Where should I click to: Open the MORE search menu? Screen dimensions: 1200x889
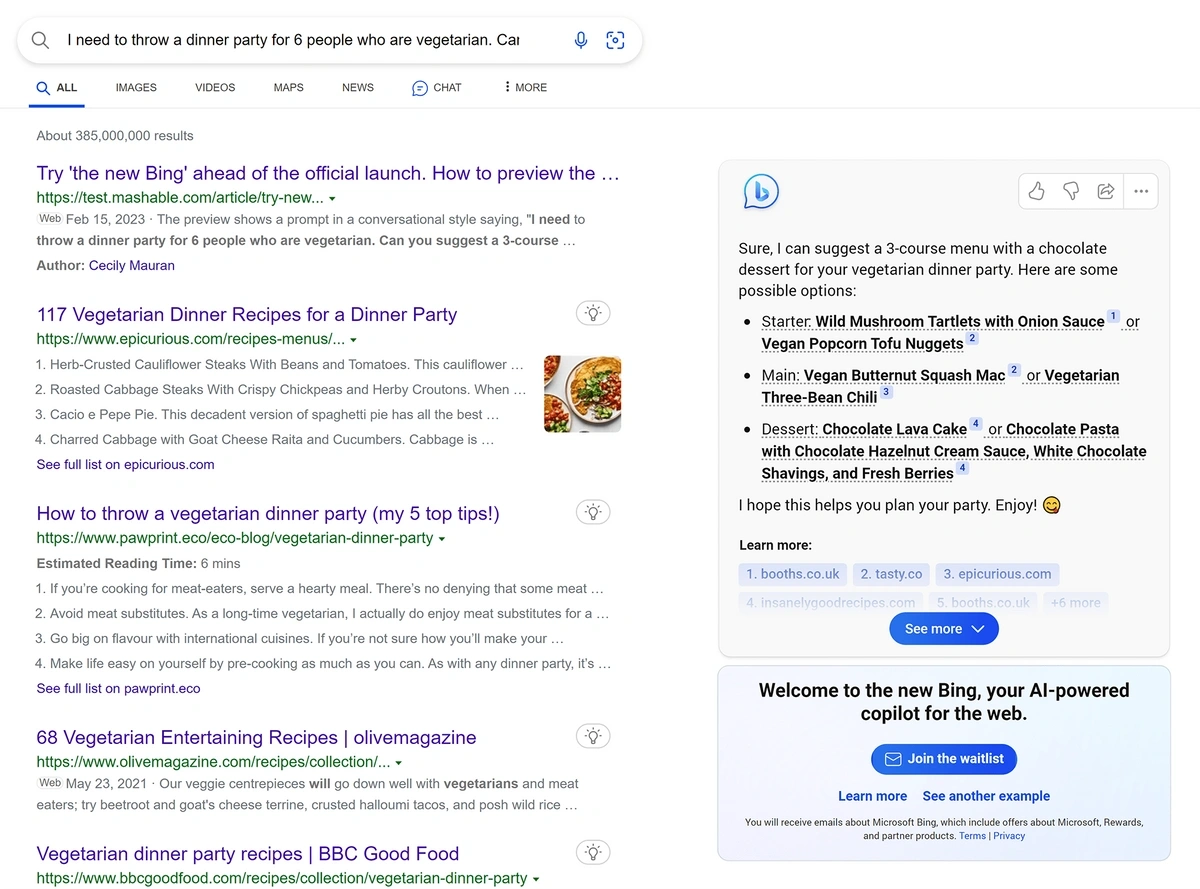pyautogui.click(x=525, y=87)
